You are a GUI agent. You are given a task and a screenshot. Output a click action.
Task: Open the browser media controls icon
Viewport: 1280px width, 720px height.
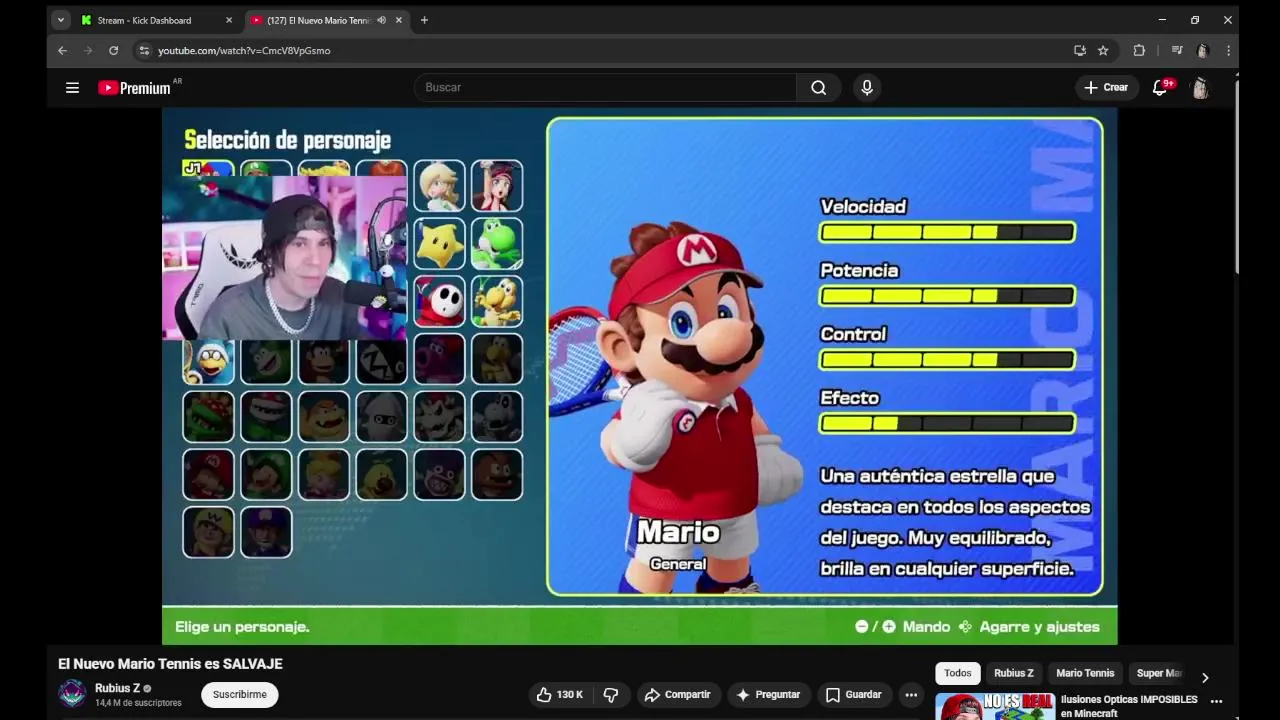[1177, 50]
